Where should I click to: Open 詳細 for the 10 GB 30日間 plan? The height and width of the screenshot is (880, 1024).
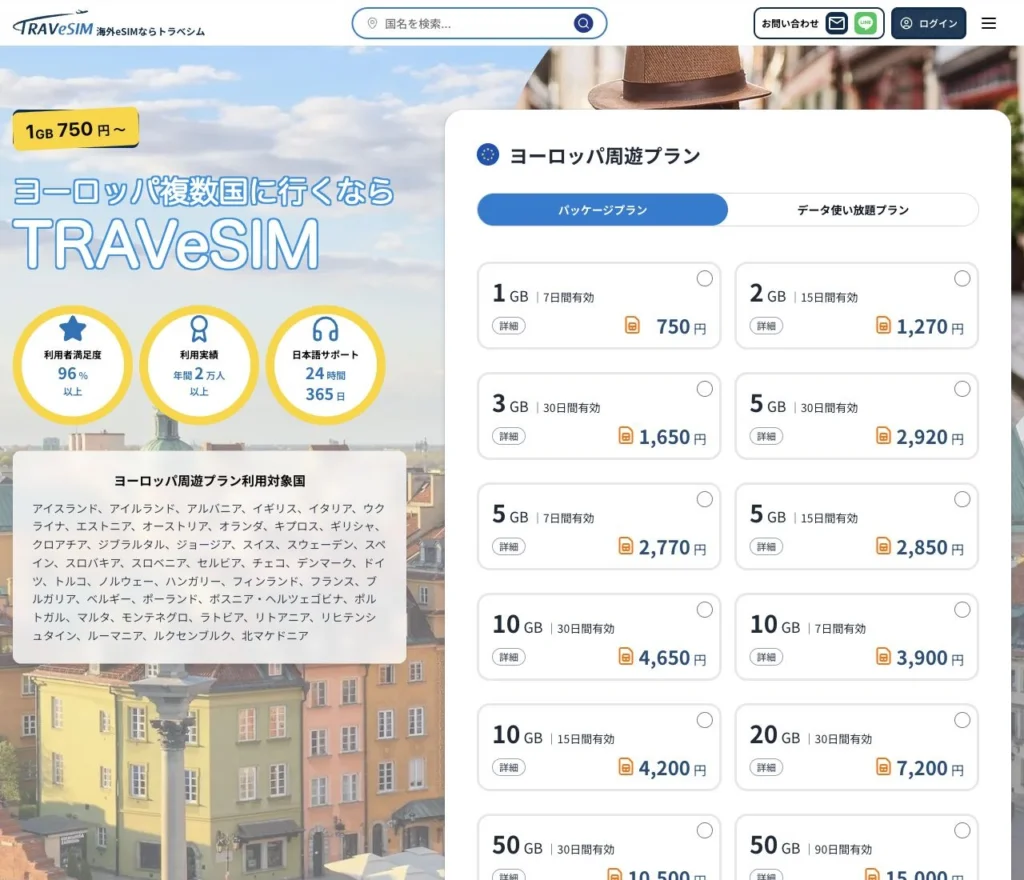point(509,657)
